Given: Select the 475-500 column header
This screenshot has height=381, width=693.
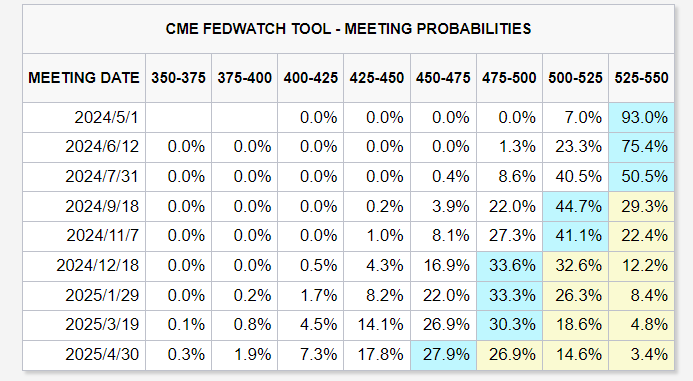Looking at the screenshot, I should [509, 78].
